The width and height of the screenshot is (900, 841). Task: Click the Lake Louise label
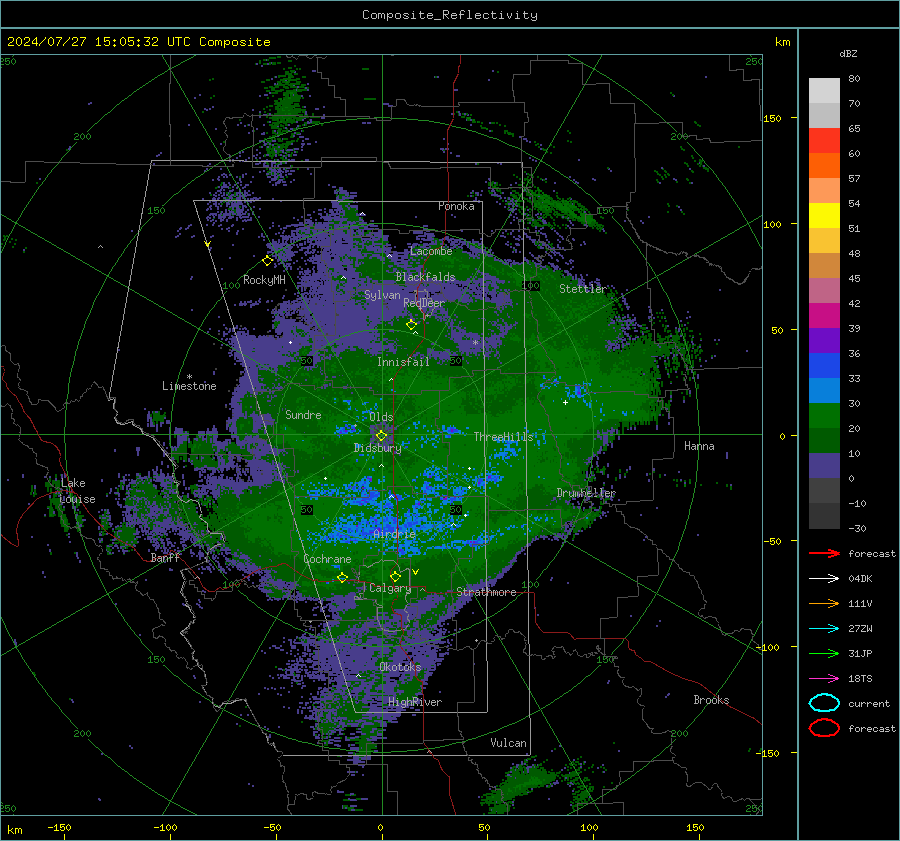[77, 491]
